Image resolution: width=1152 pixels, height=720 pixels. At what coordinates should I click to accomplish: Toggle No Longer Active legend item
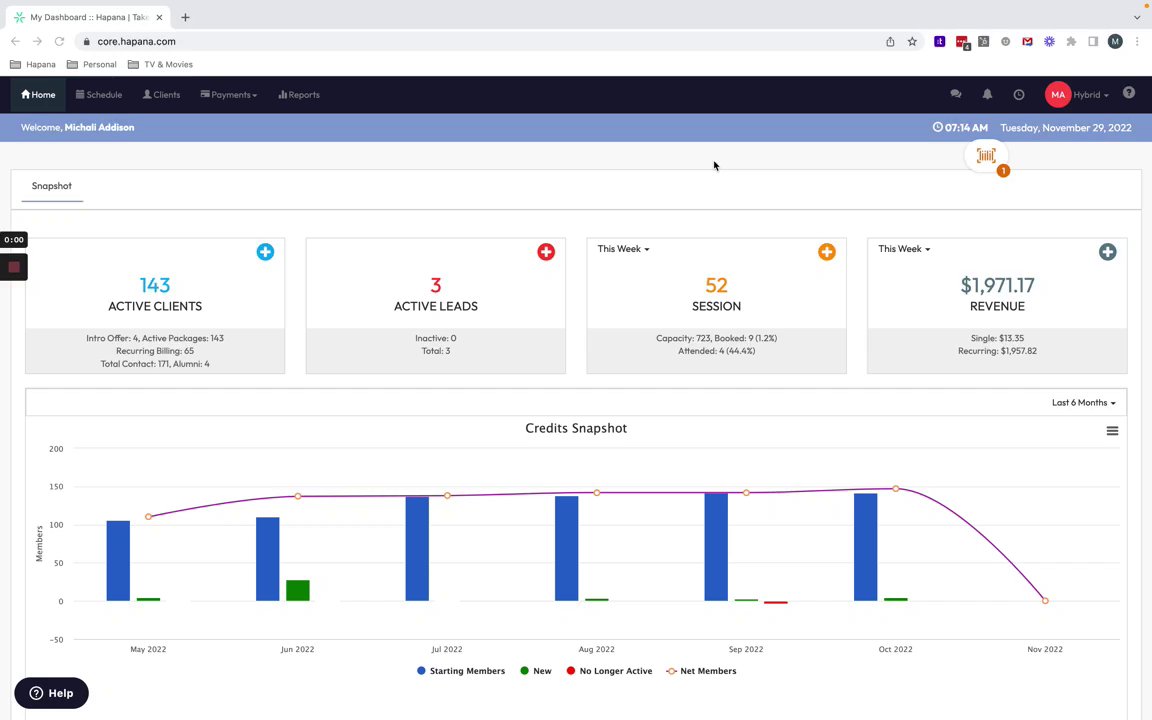pos(609,671)
